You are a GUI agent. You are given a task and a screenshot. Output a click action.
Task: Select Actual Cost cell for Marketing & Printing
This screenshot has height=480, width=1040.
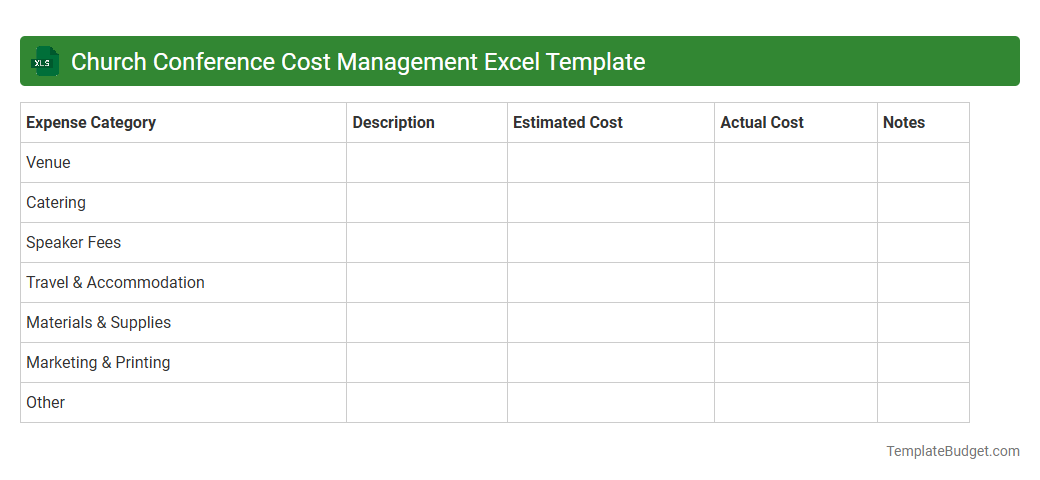tap(796, 363)
